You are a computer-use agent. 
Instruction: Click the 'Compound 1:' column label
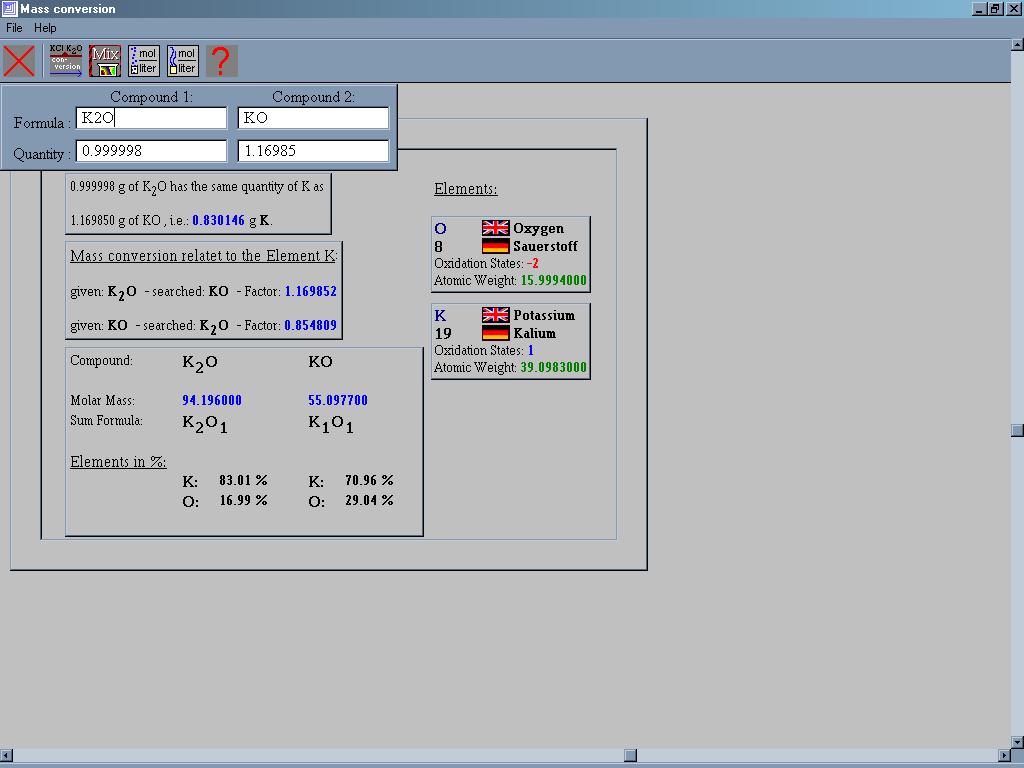pos(152,97)
